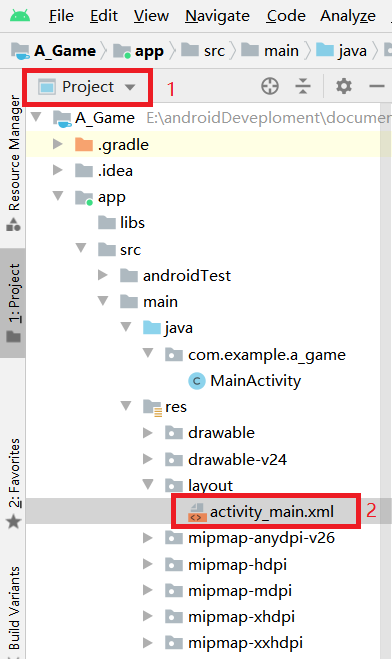Viewport: 392px width, 659px height.
Task: Expand the drawable folder arrow
Action: pos(147,432)
